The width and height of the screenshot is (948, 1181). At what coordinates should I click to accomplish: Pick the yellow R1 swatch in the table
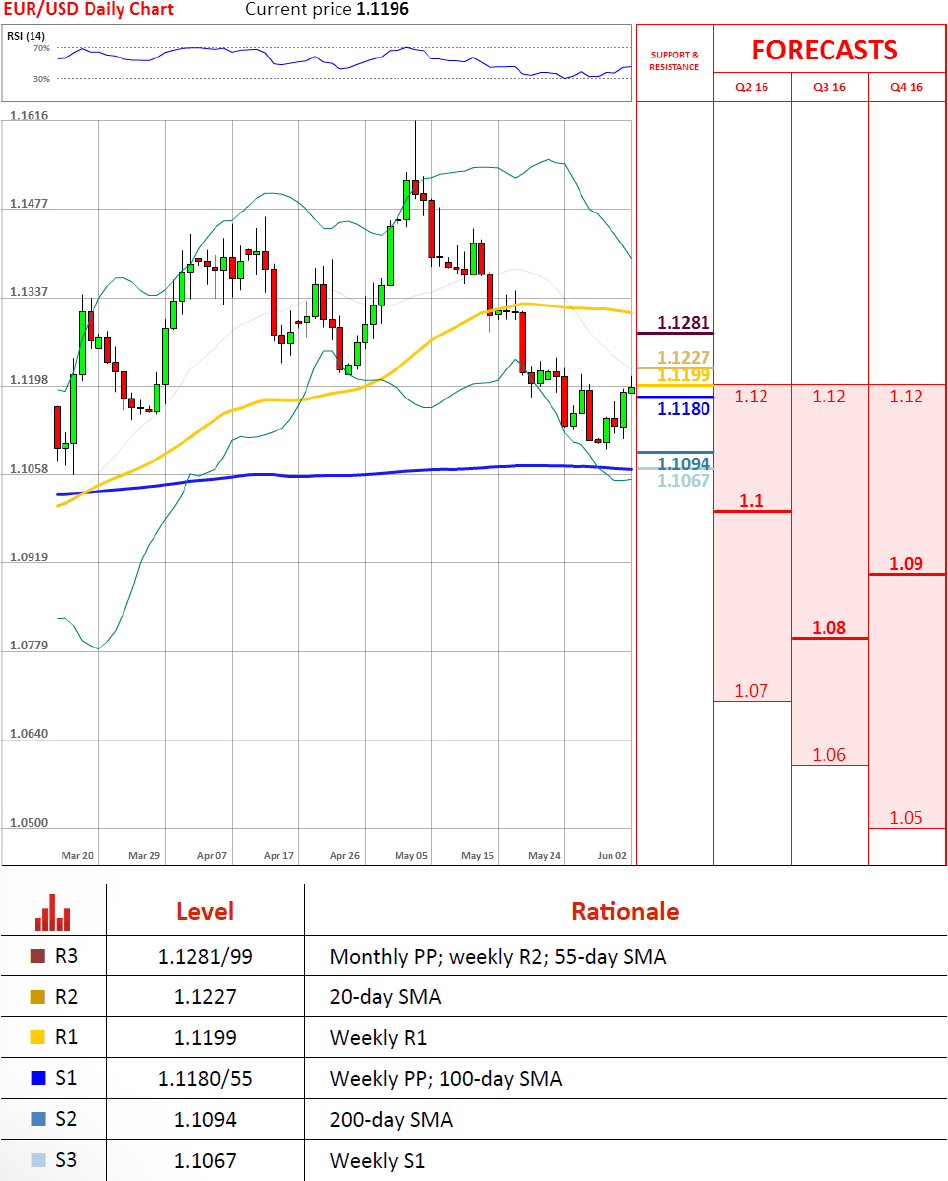pyautogui.click(x=38, y=1038)
